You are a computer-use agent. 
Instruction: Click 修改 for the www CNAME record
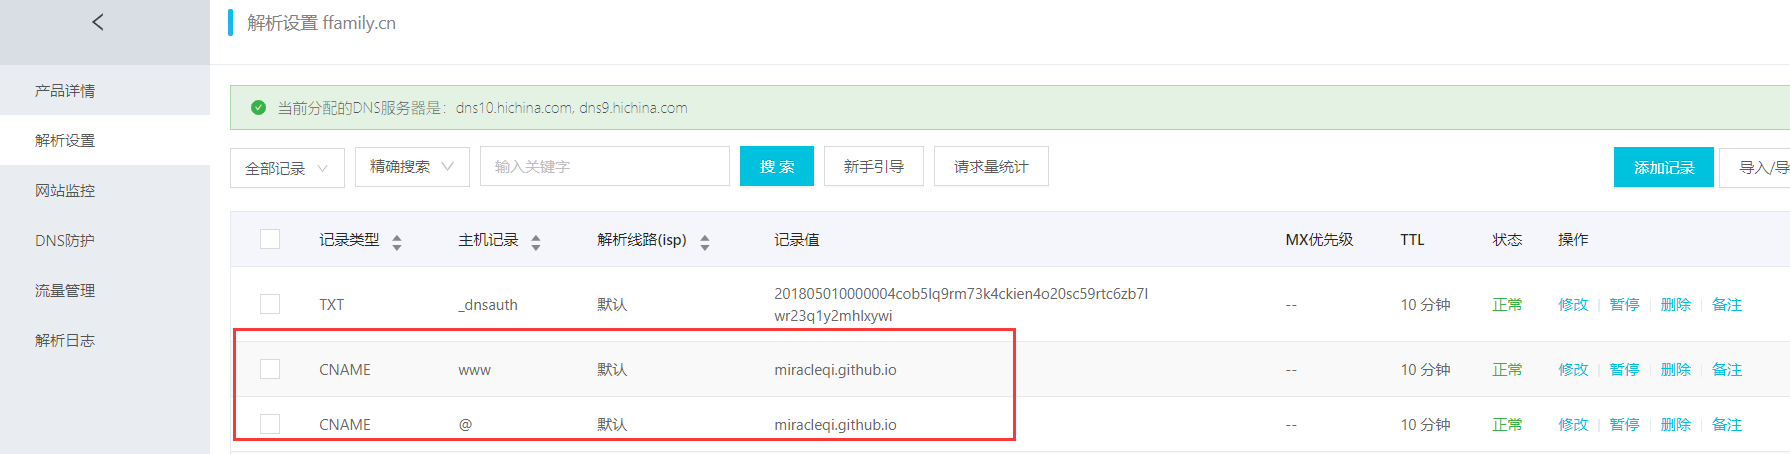click(1573, 370)
